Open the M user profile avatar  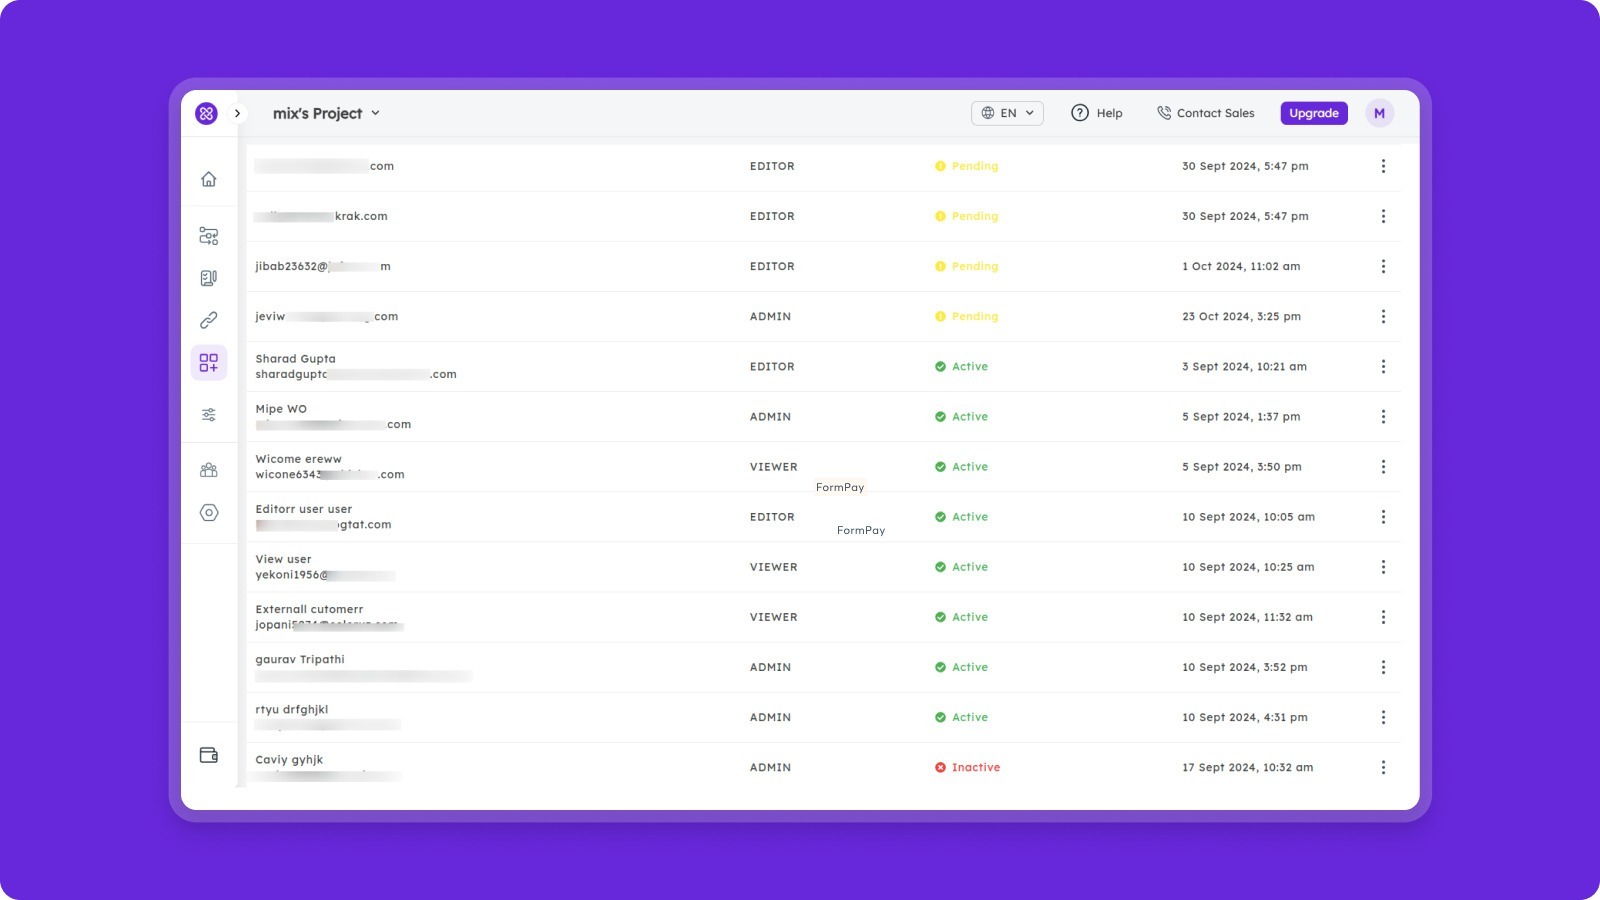pyautogui.click(x=1379, y=113)
